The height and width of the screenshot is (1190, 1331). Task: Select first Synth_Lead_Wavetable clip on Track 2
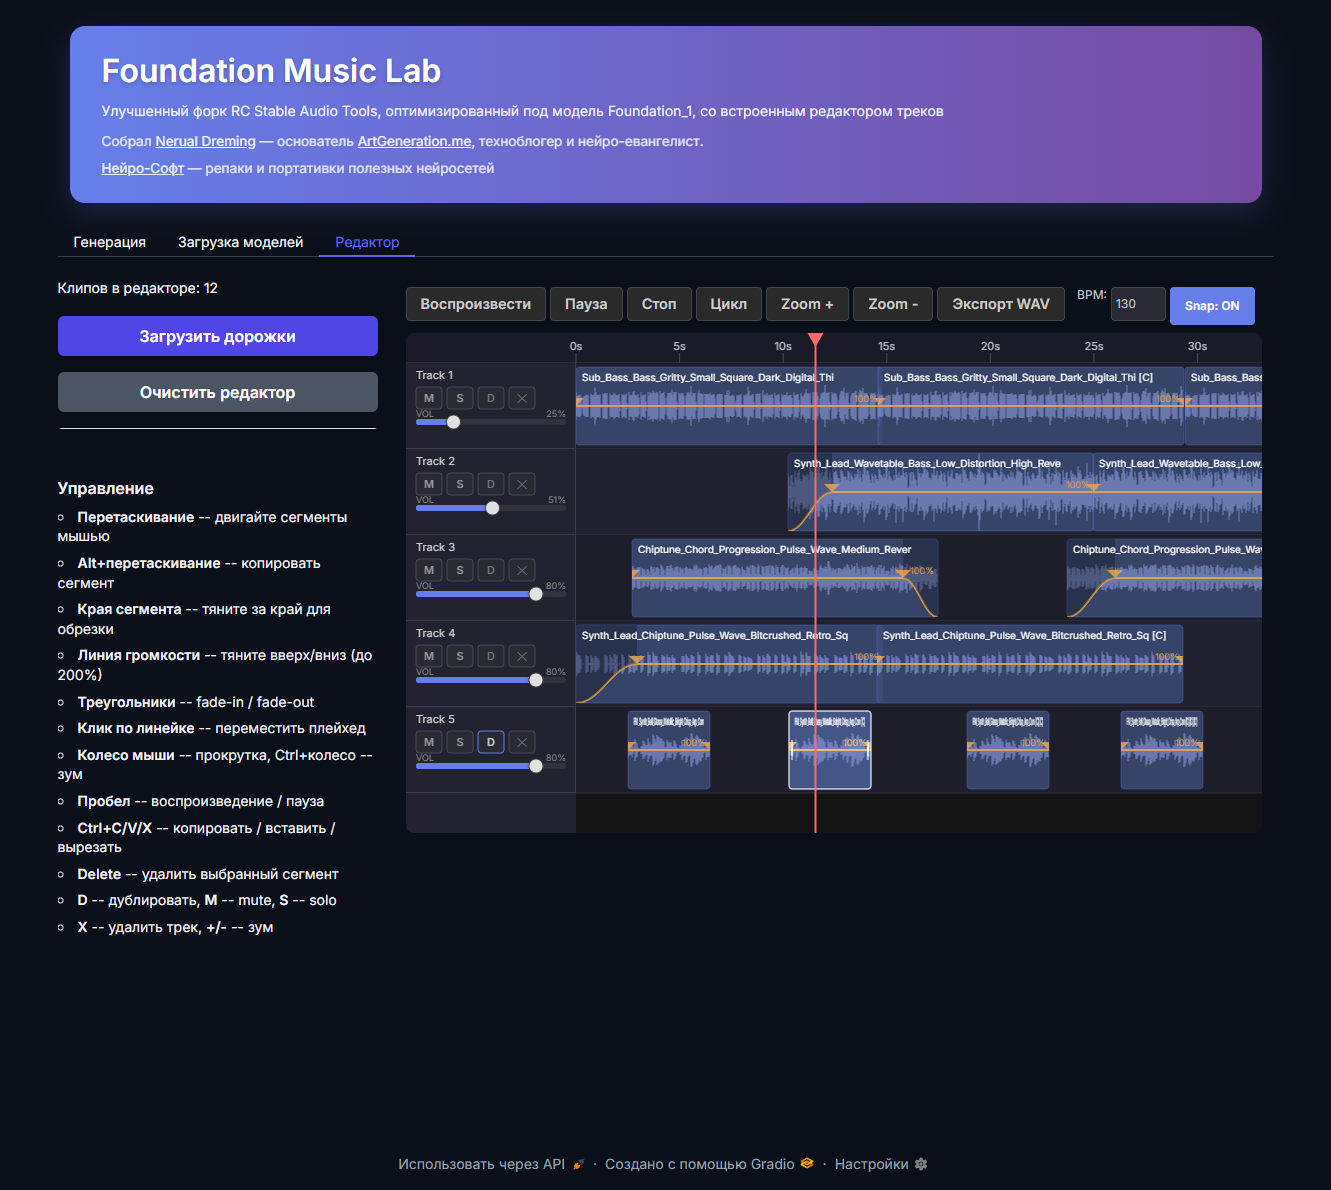coord(940,492)
